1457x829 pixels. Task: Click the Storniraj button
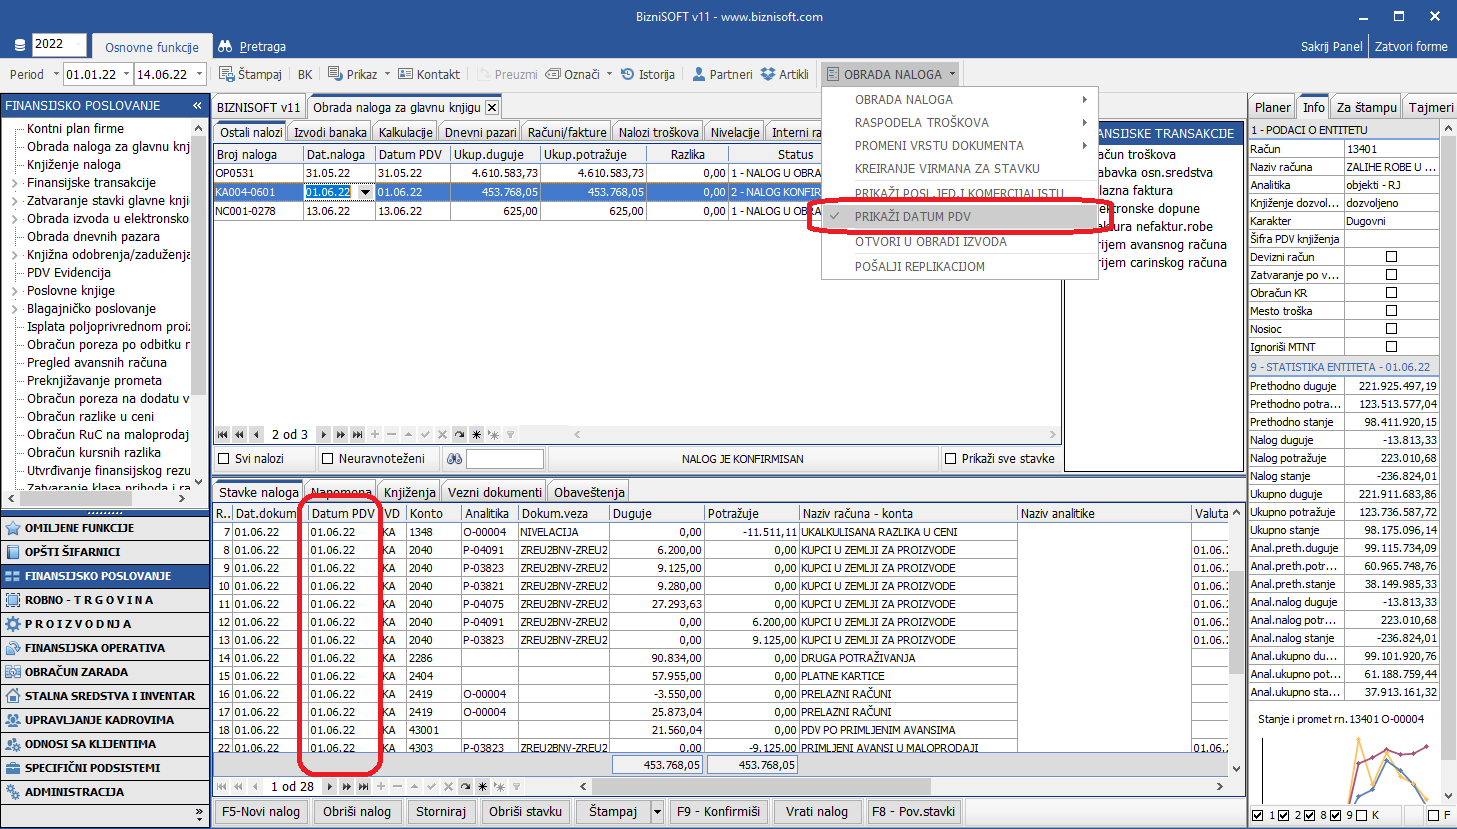(x=441, y=811)
